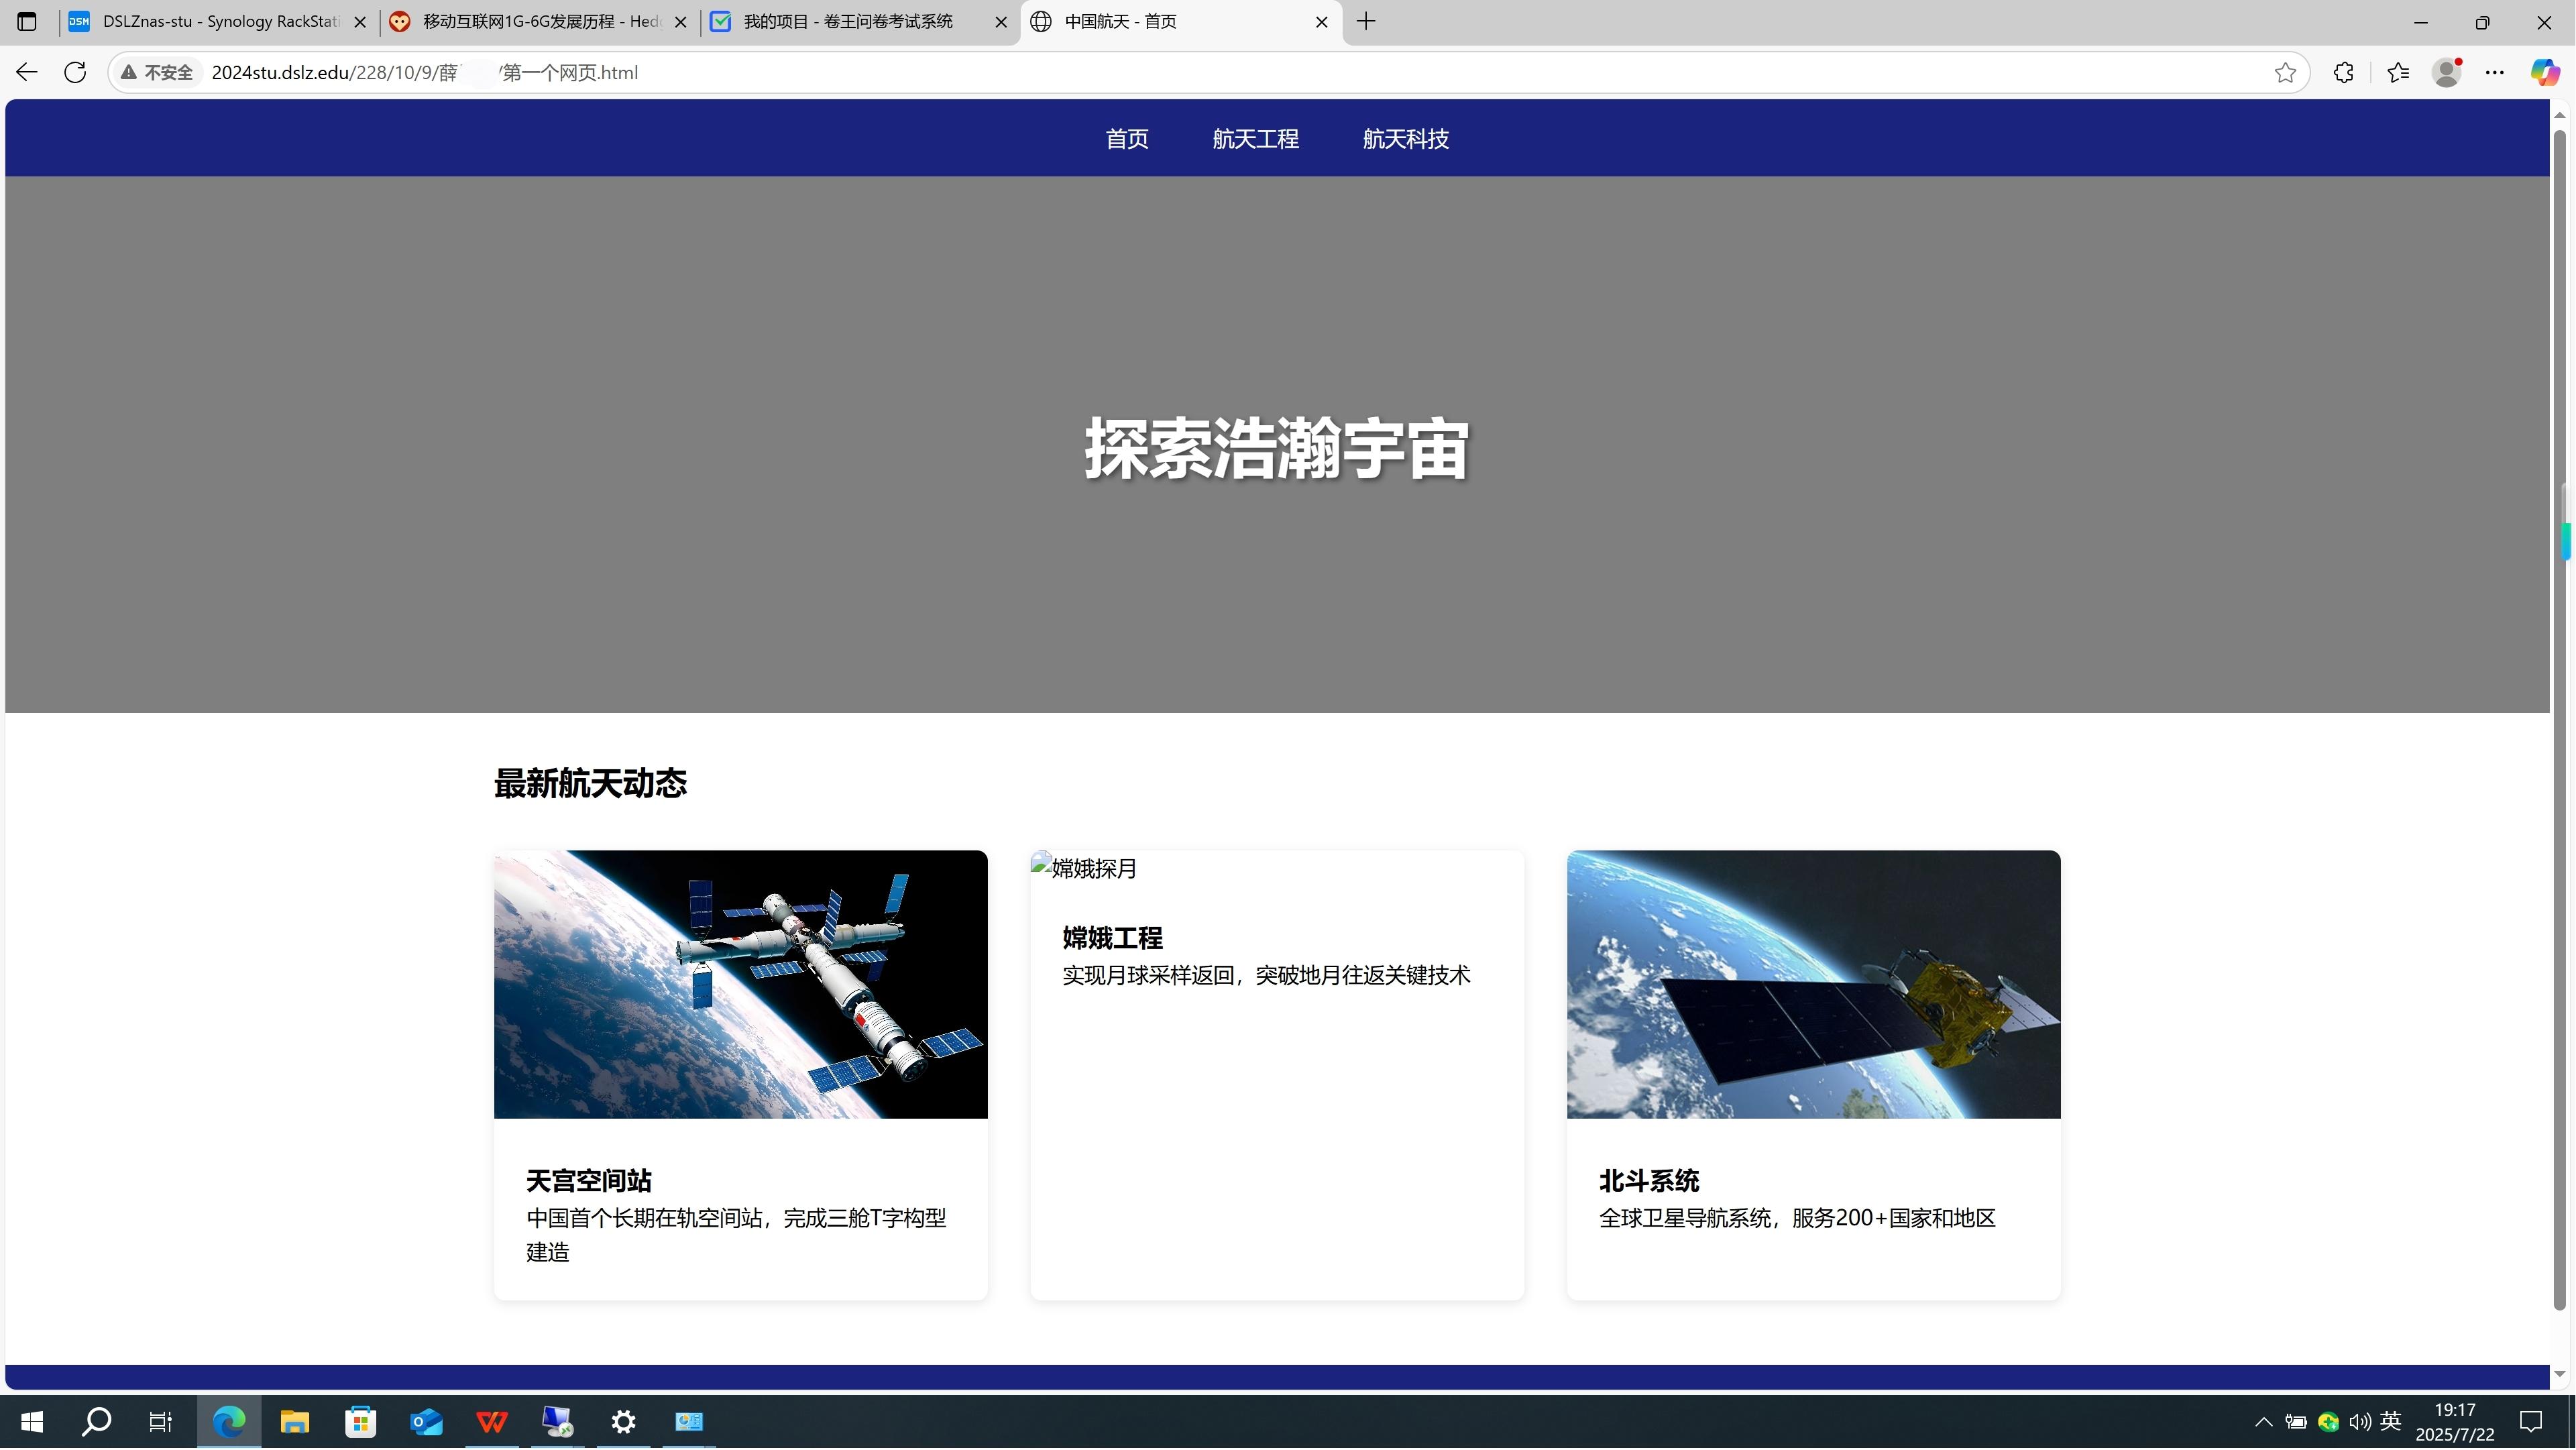Click the 探索浩瀚宇宙 hero heading
2576x1450 pixels.
point(1277,449)
